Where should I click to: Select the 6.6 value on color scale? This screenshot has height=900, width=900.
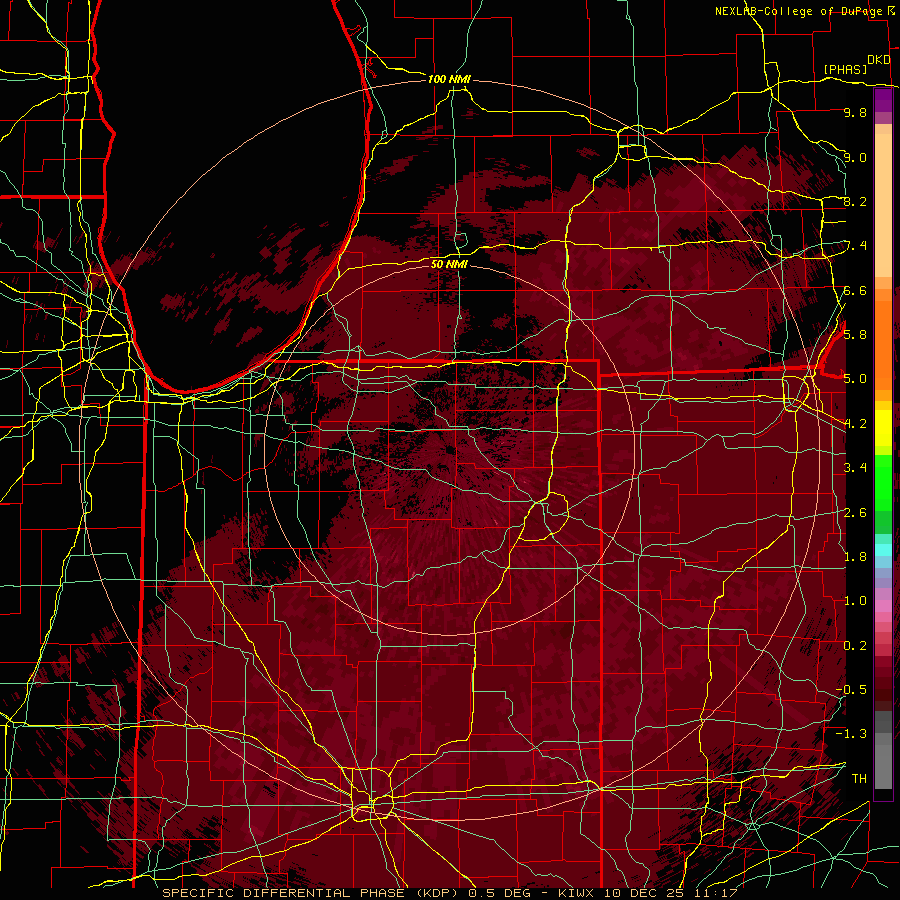[x=855, y=290]
